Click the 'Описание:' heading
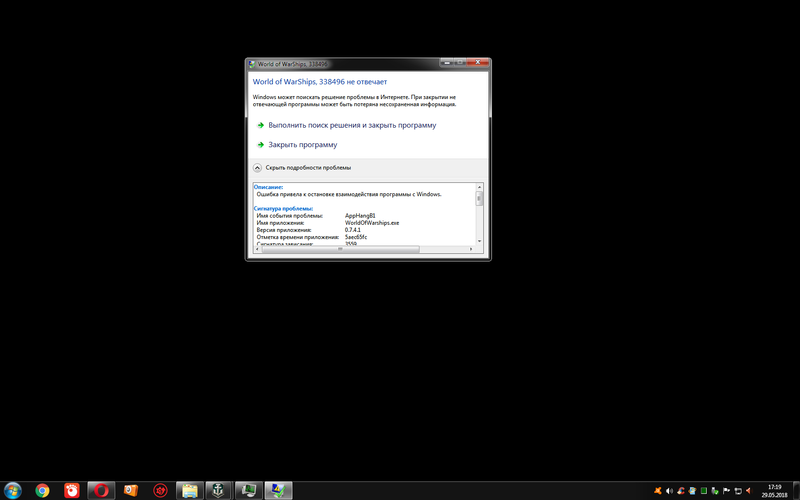Image resolution: width=800 pixels, height=500 pixels. (268, 187)
